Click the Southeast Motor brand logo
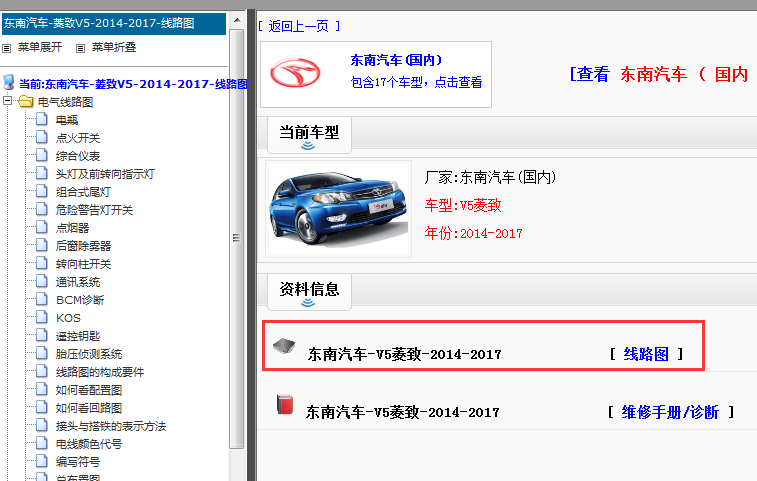Screen dimensions: 757x481 click(x=295, y=73)
